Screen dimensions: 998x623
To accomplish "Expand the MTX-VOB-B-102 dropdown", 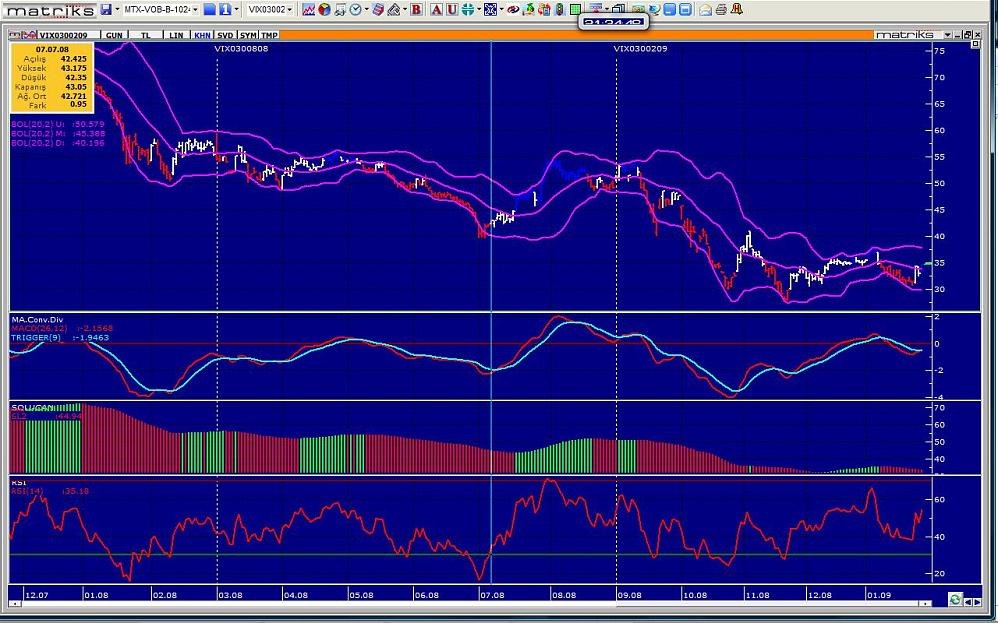I will tap(193, 9).
